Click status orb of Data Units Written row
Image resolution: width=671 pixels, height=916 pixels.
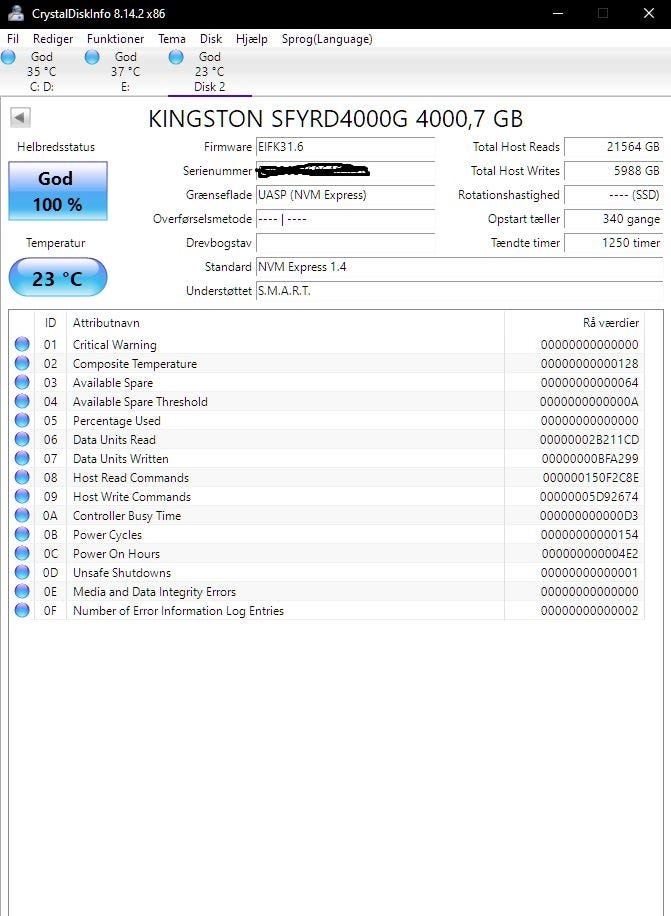(22, 458)
